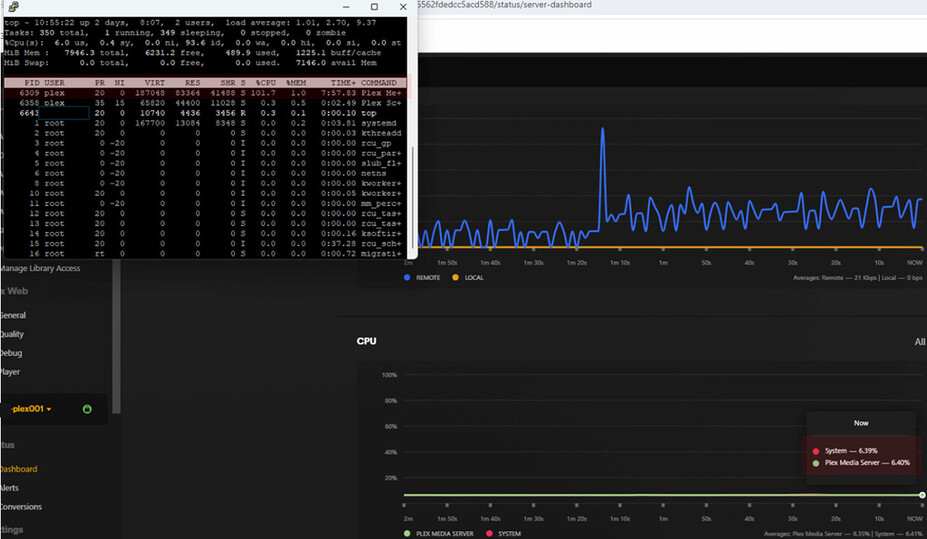Click the PuTTY icon in terminal title bar
Screen dimensions: 927x539
[x=13, y=7]
